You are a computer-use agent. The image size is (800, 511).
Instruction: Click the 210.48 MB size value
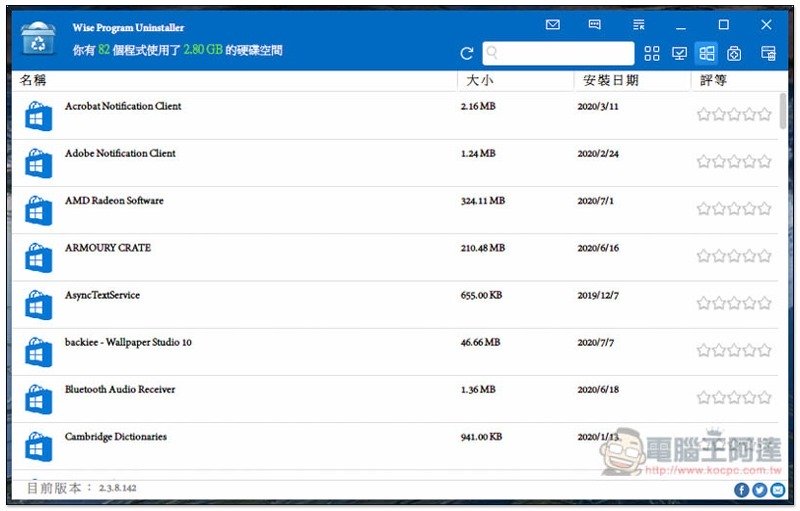(483, 248)
